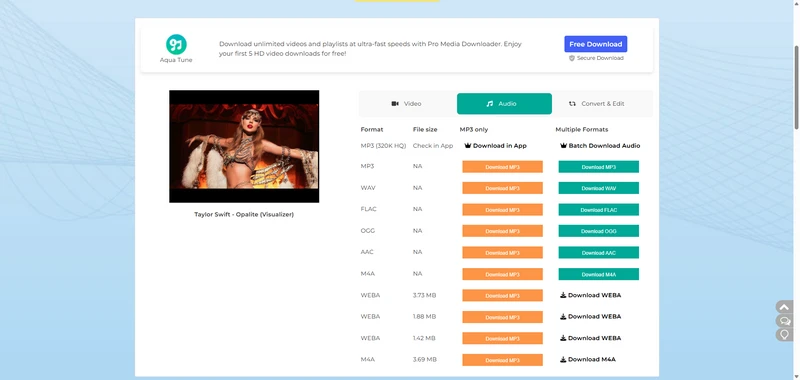The width and height of the screenshot is (800, 380).
Task: Click orange Download MP3 in FLAC row
Action: coord(503,210)
